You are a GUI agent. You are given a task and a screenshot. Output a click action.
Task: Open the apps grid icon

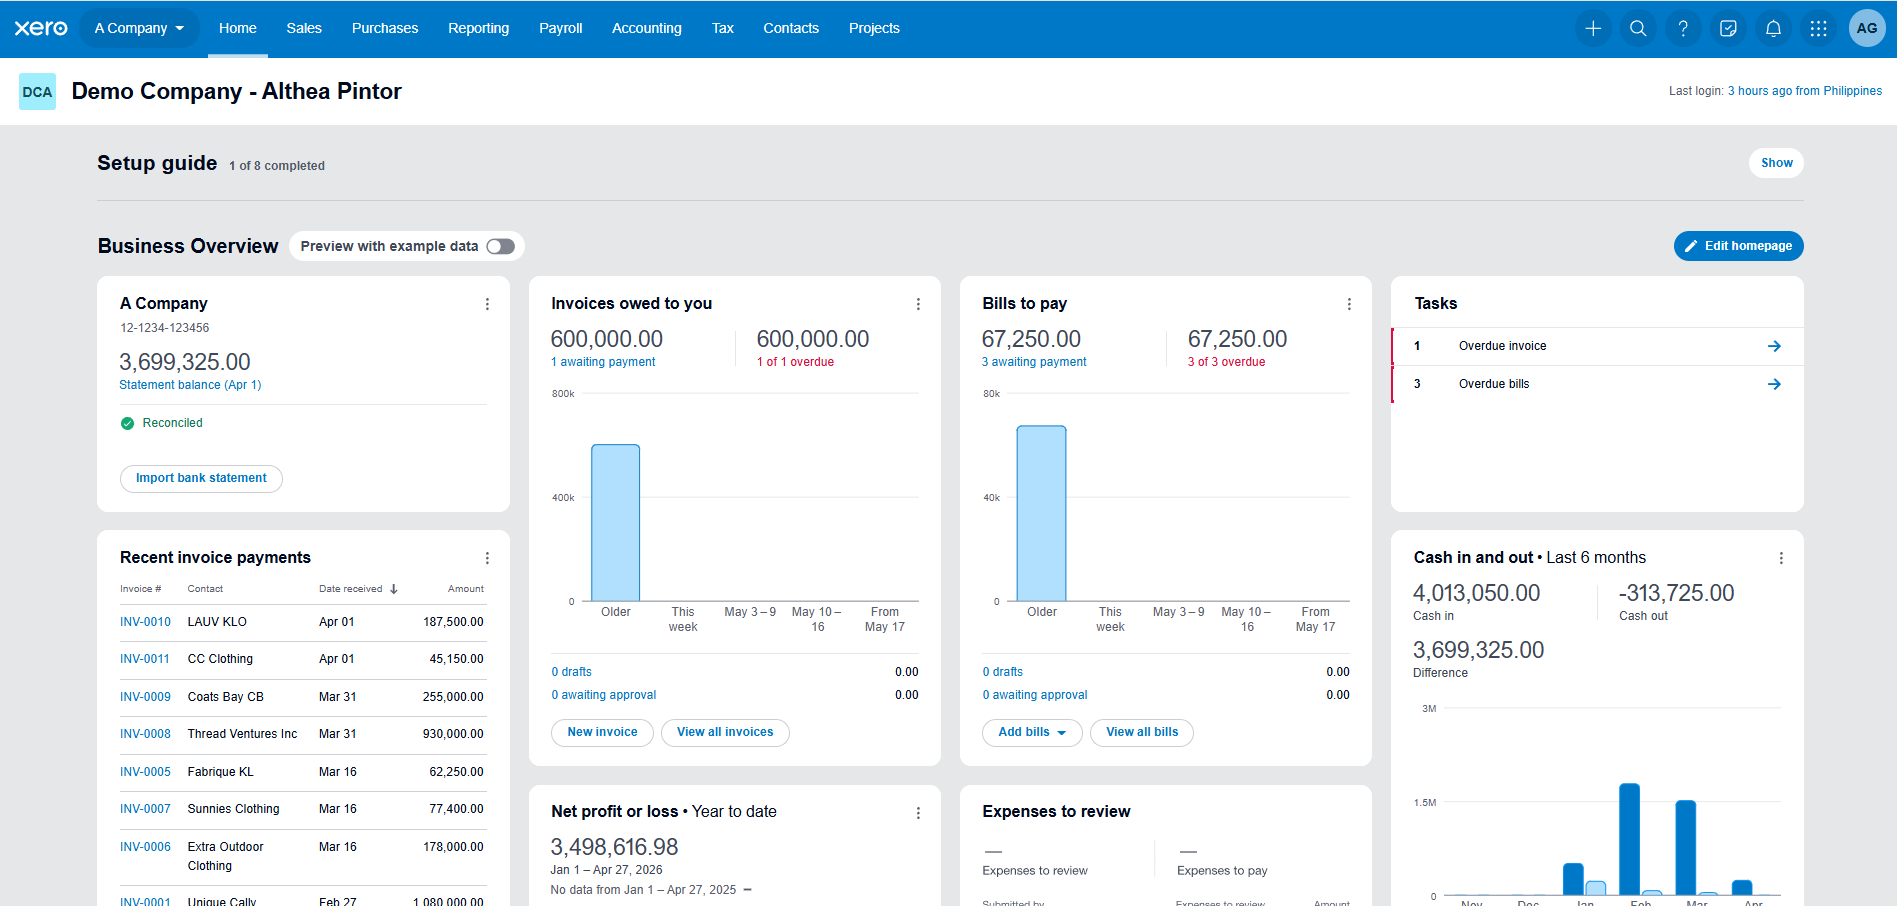coord(1818,28)
